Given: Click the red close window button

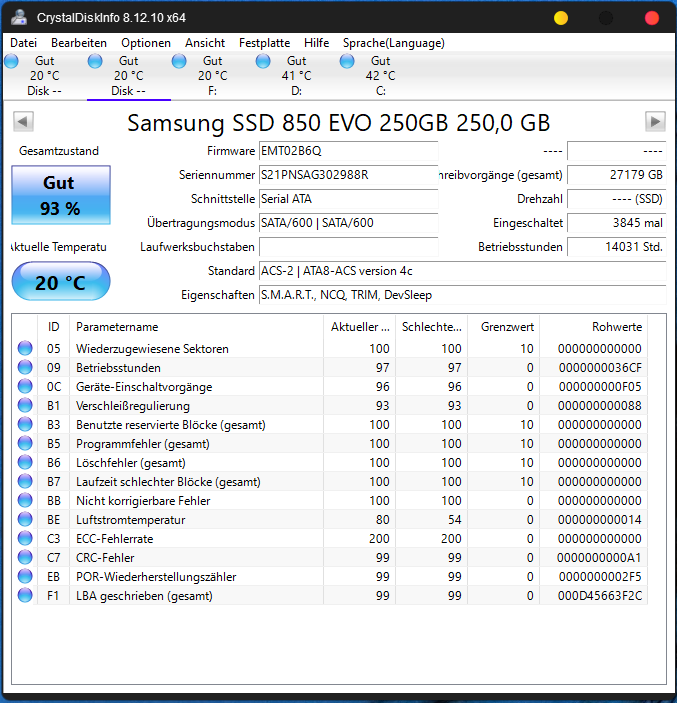Looking at the screenshot, I should tap(651, 18).
